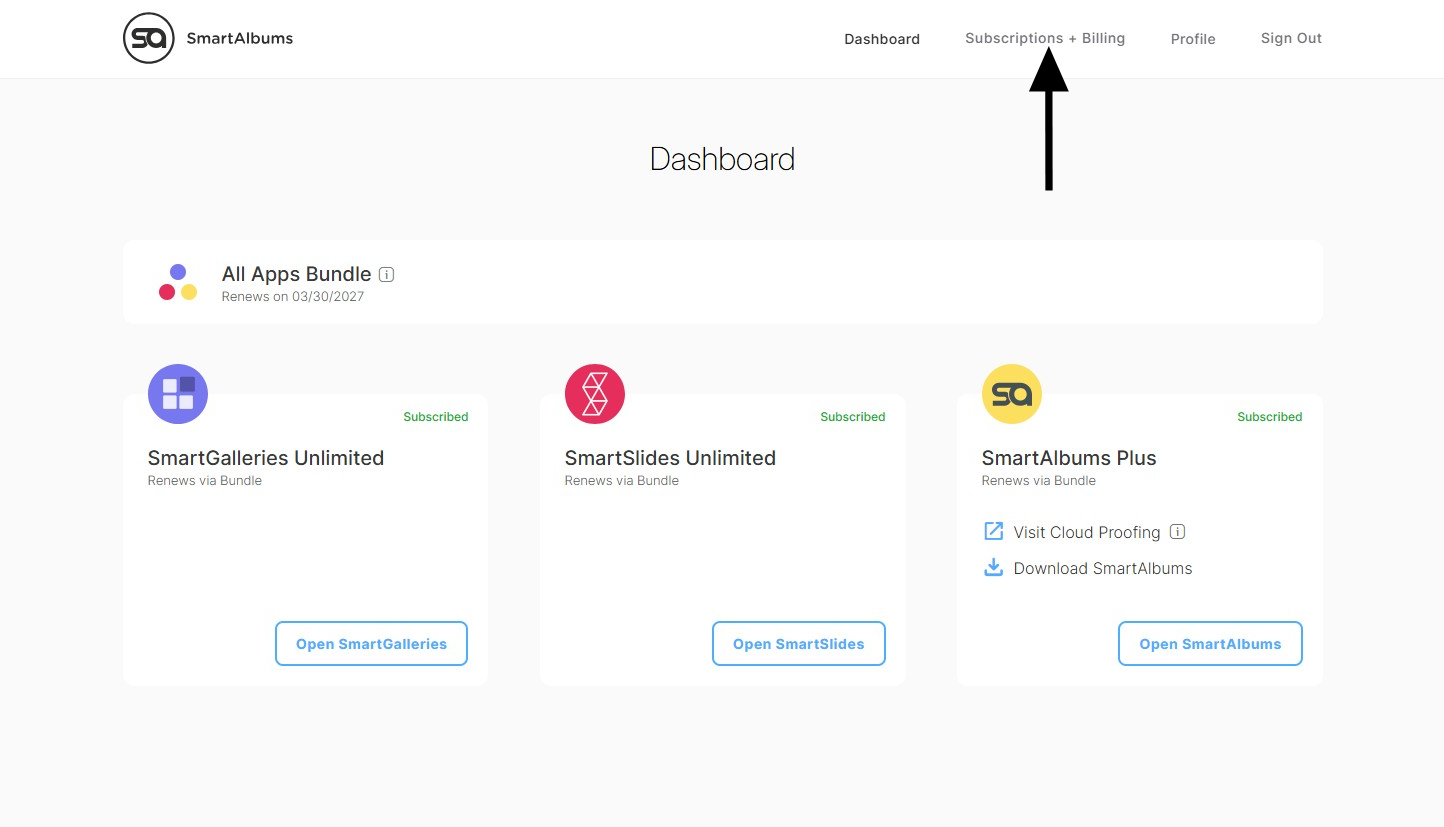Visit Cloud Proofing link

pyautogui.click(x=1087, y=532)
